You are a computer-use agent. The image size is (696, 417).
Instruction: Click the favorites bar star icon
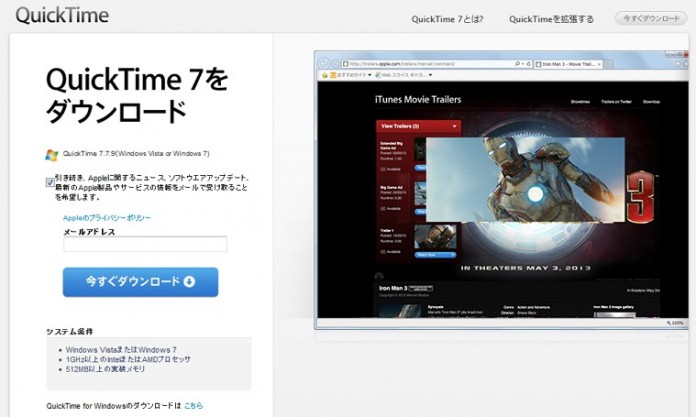coord(324,75)
